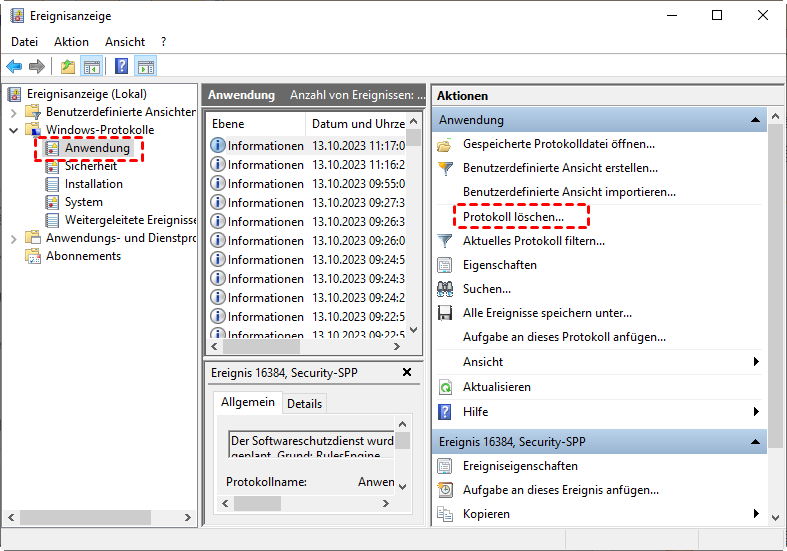Click Benutzerdefinierte Ansichten folder icon

pyautogui.click(x=33, y=111)
